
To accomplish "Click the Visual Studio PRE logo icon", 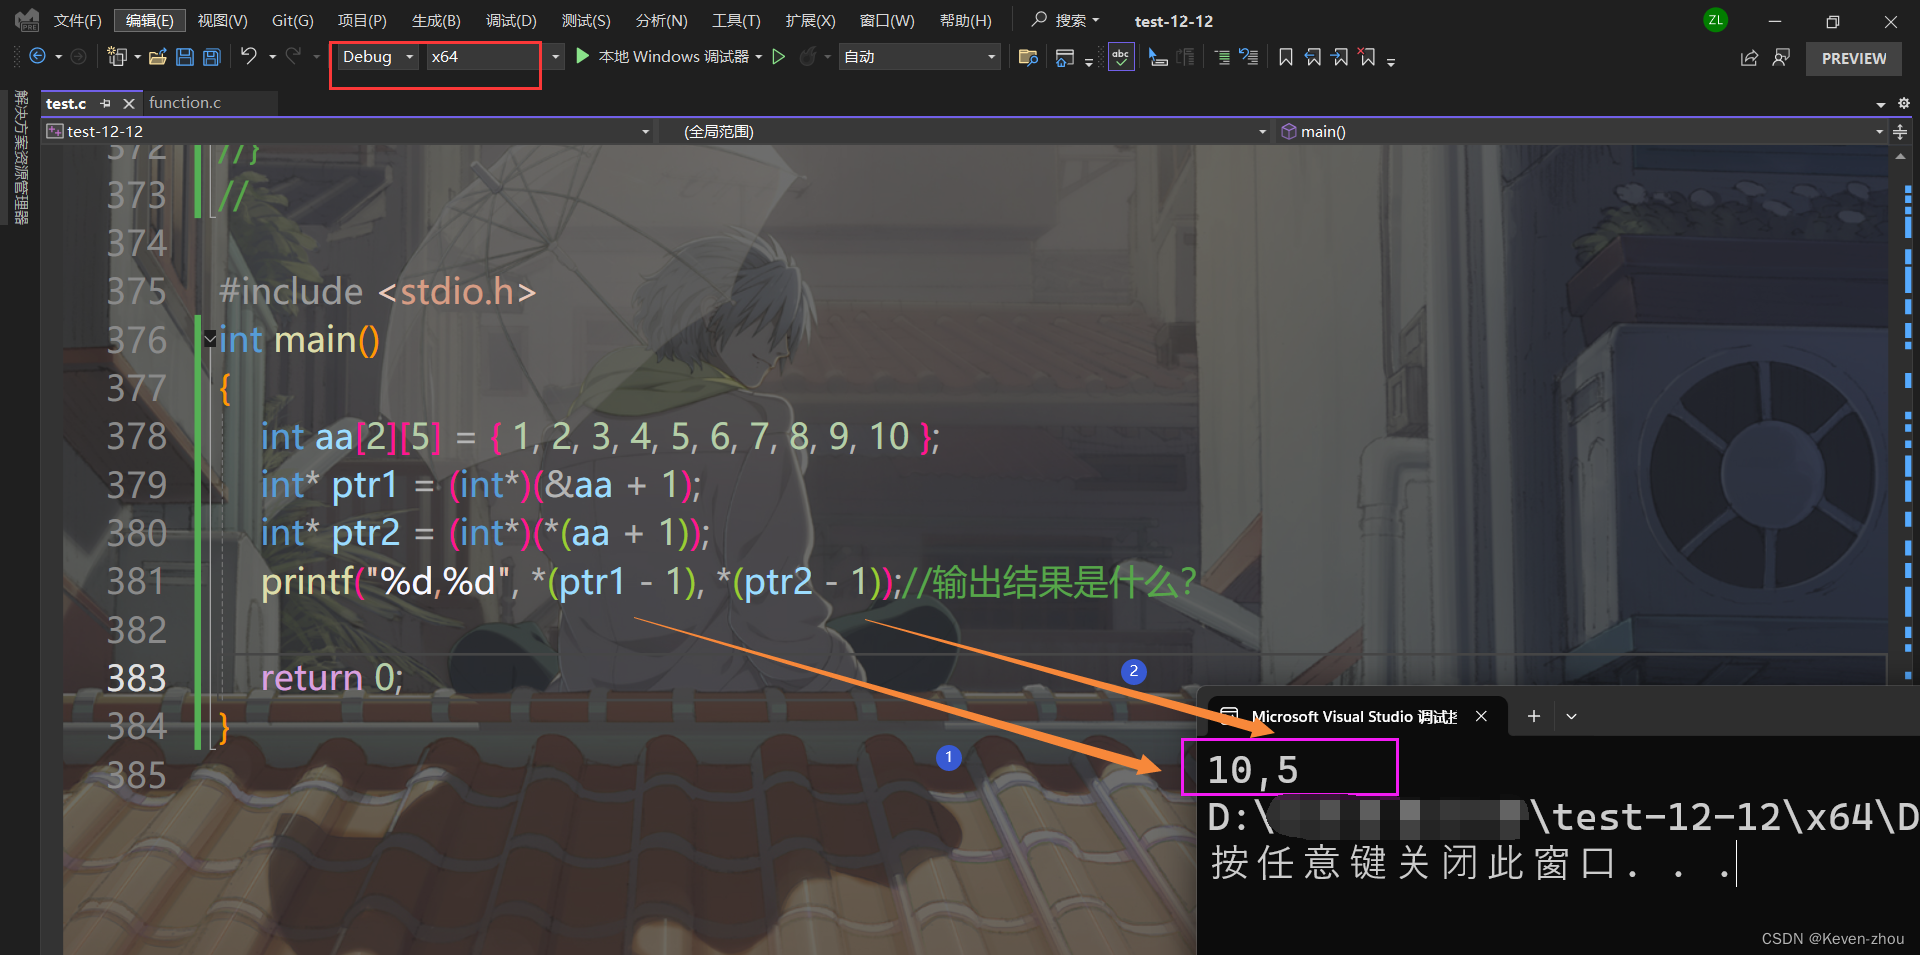I will click(27, 20).
